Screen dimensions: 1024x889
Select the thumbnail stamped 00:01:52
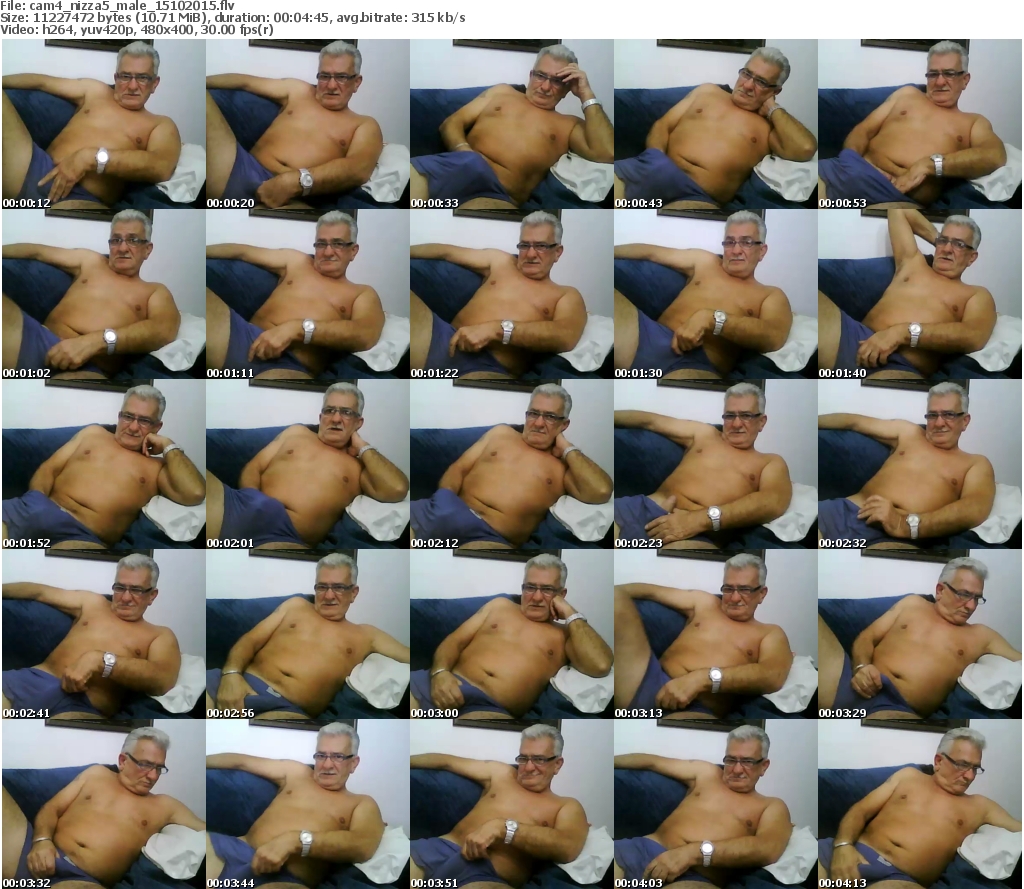[104, 464]
